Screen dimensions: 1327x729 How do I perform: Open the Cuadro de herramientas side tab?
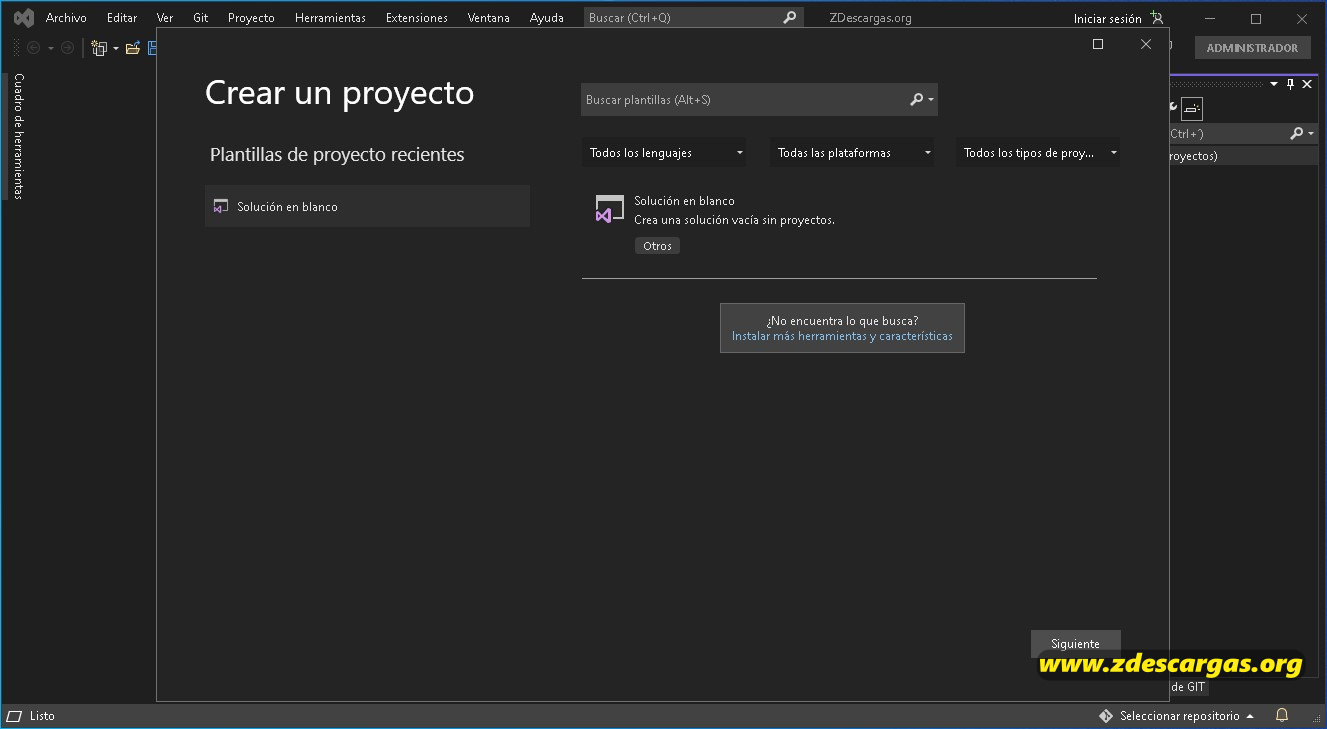click(18, 136)
